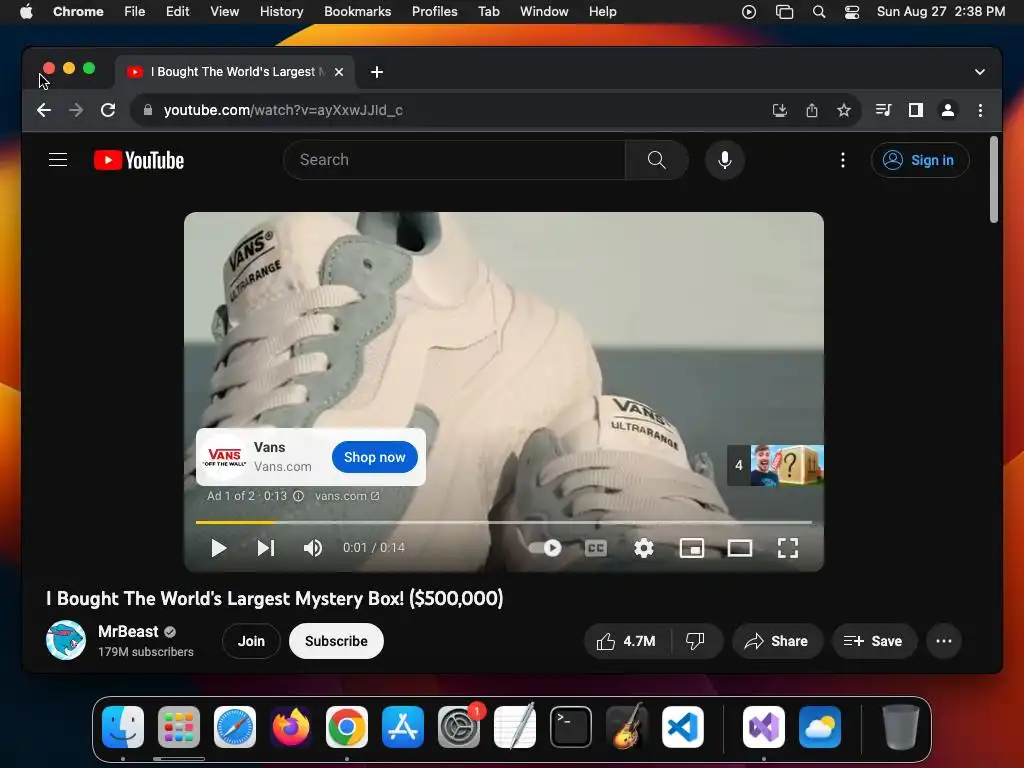
Task: Click the page vertical scrollbar
Action: tap(993, 180)
